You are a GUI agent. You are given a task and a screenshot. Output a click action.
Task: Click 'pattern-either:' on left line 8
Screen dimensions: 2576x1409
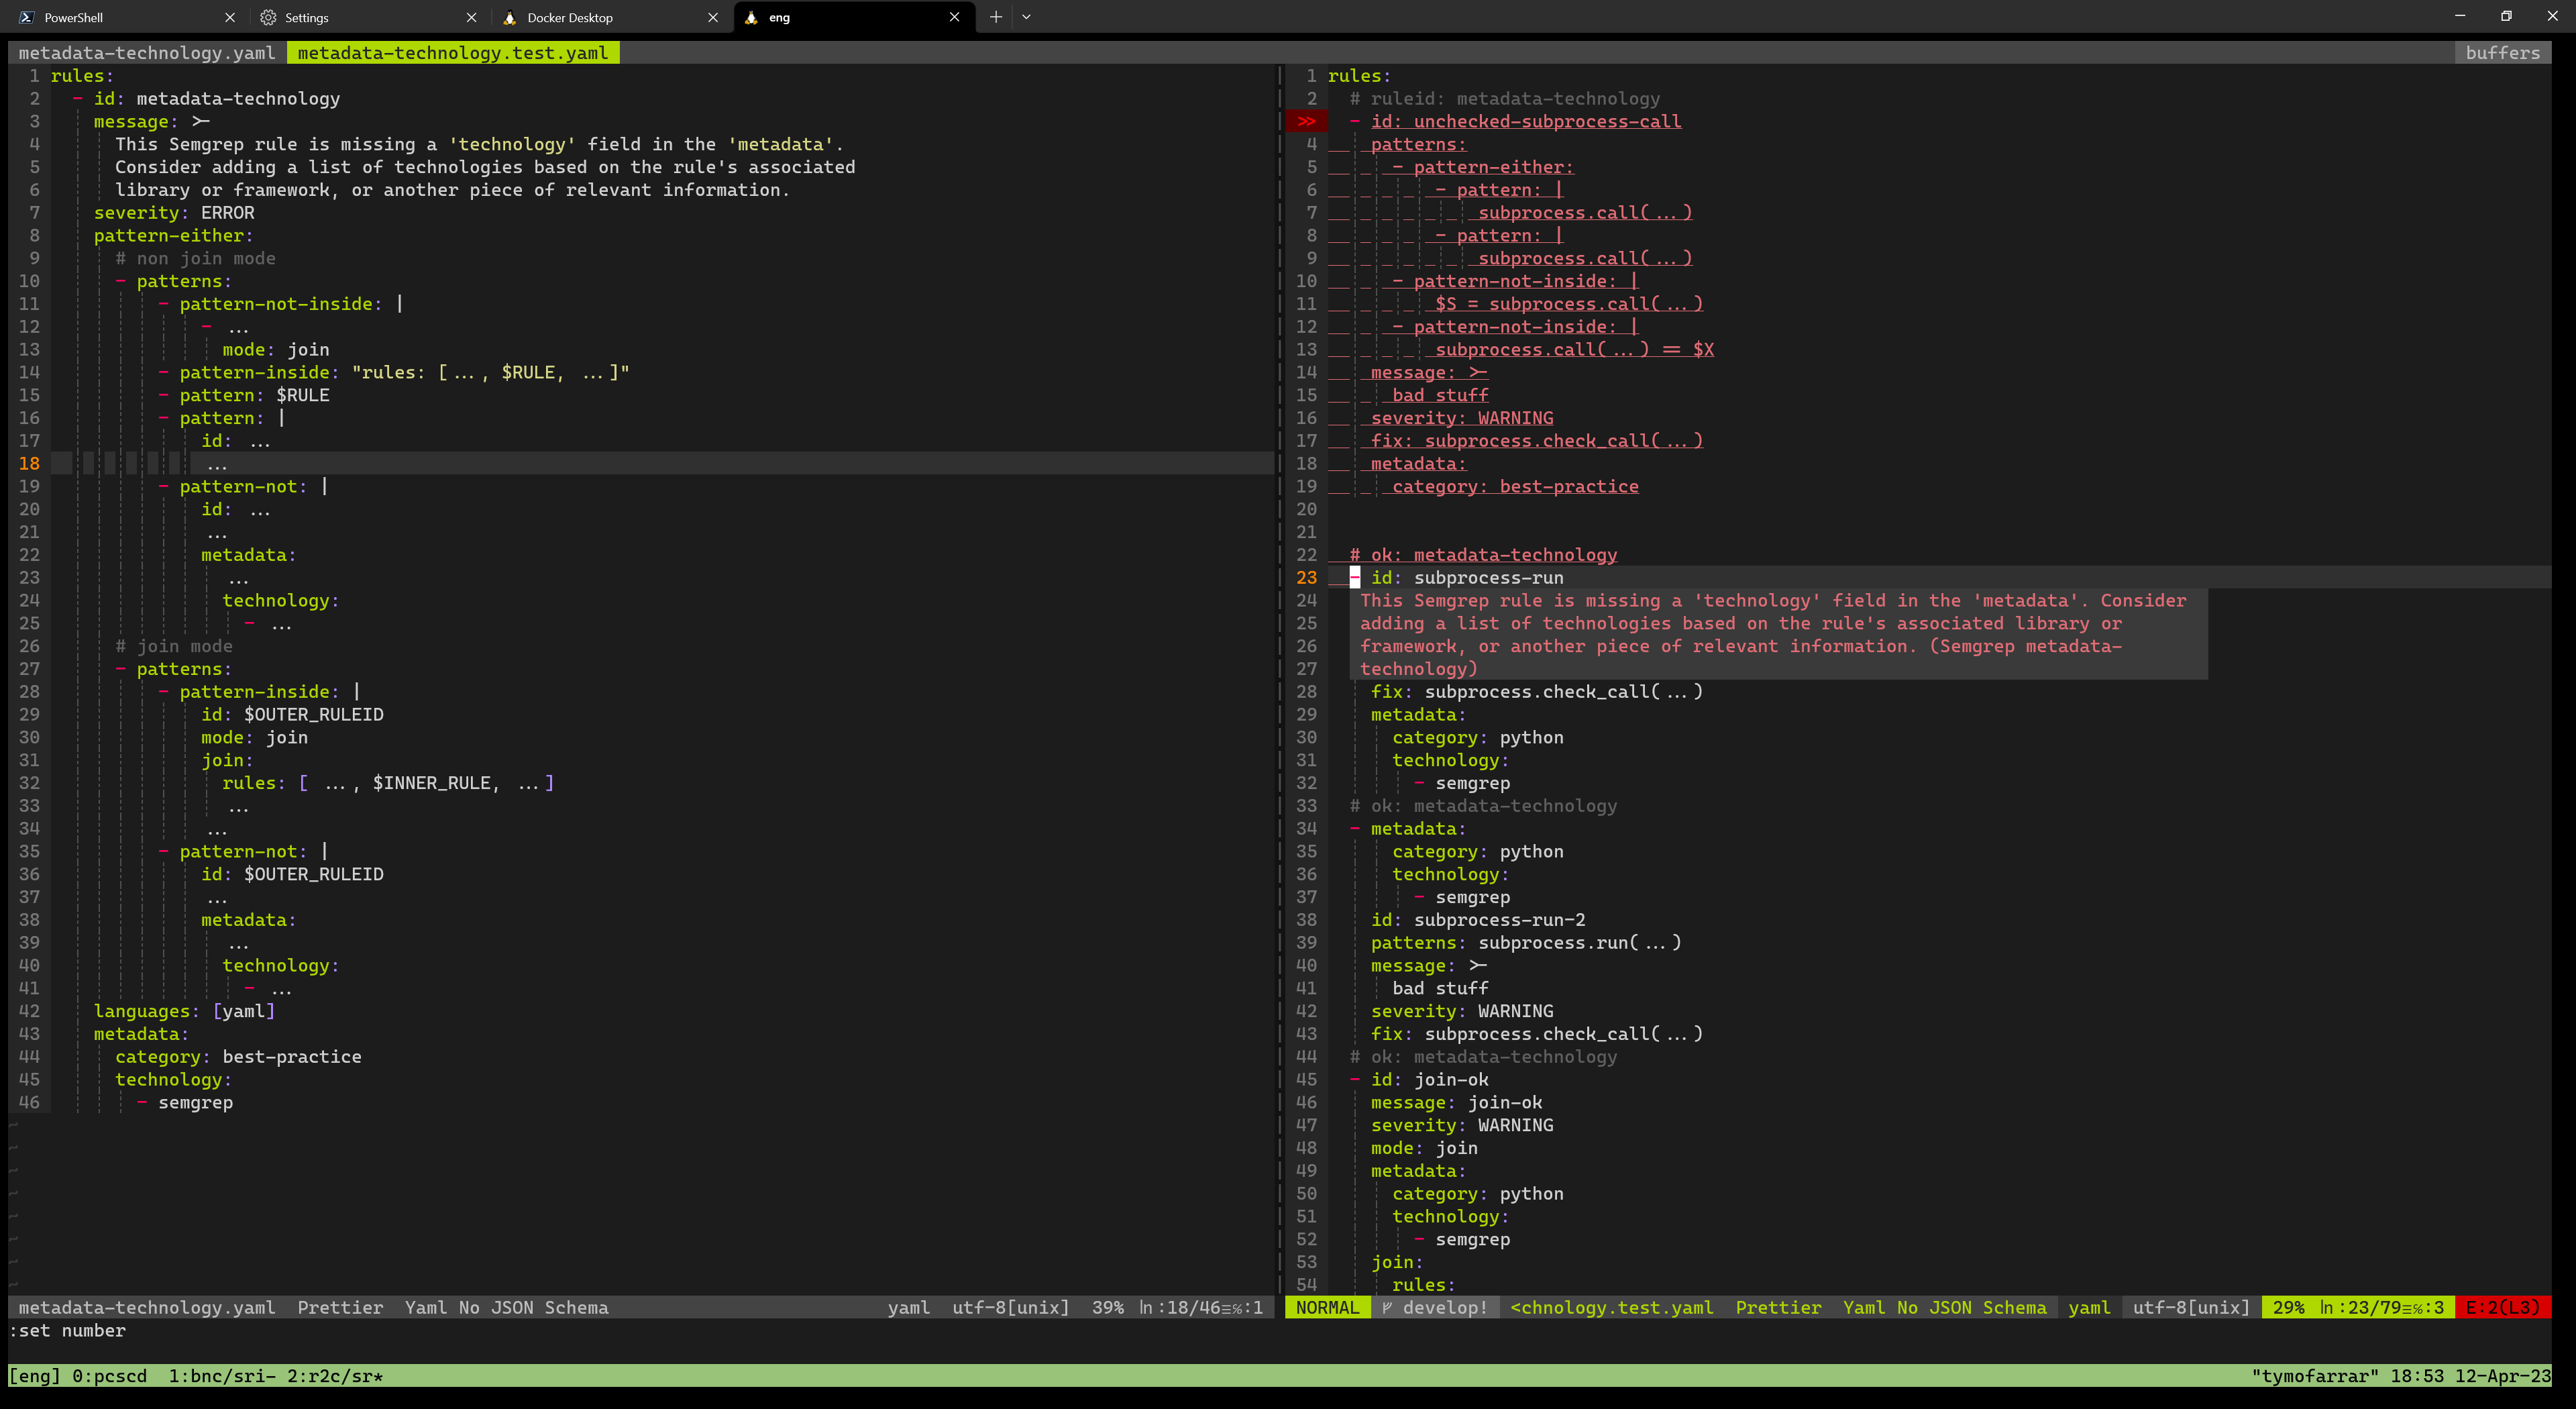tap(174, 235)
